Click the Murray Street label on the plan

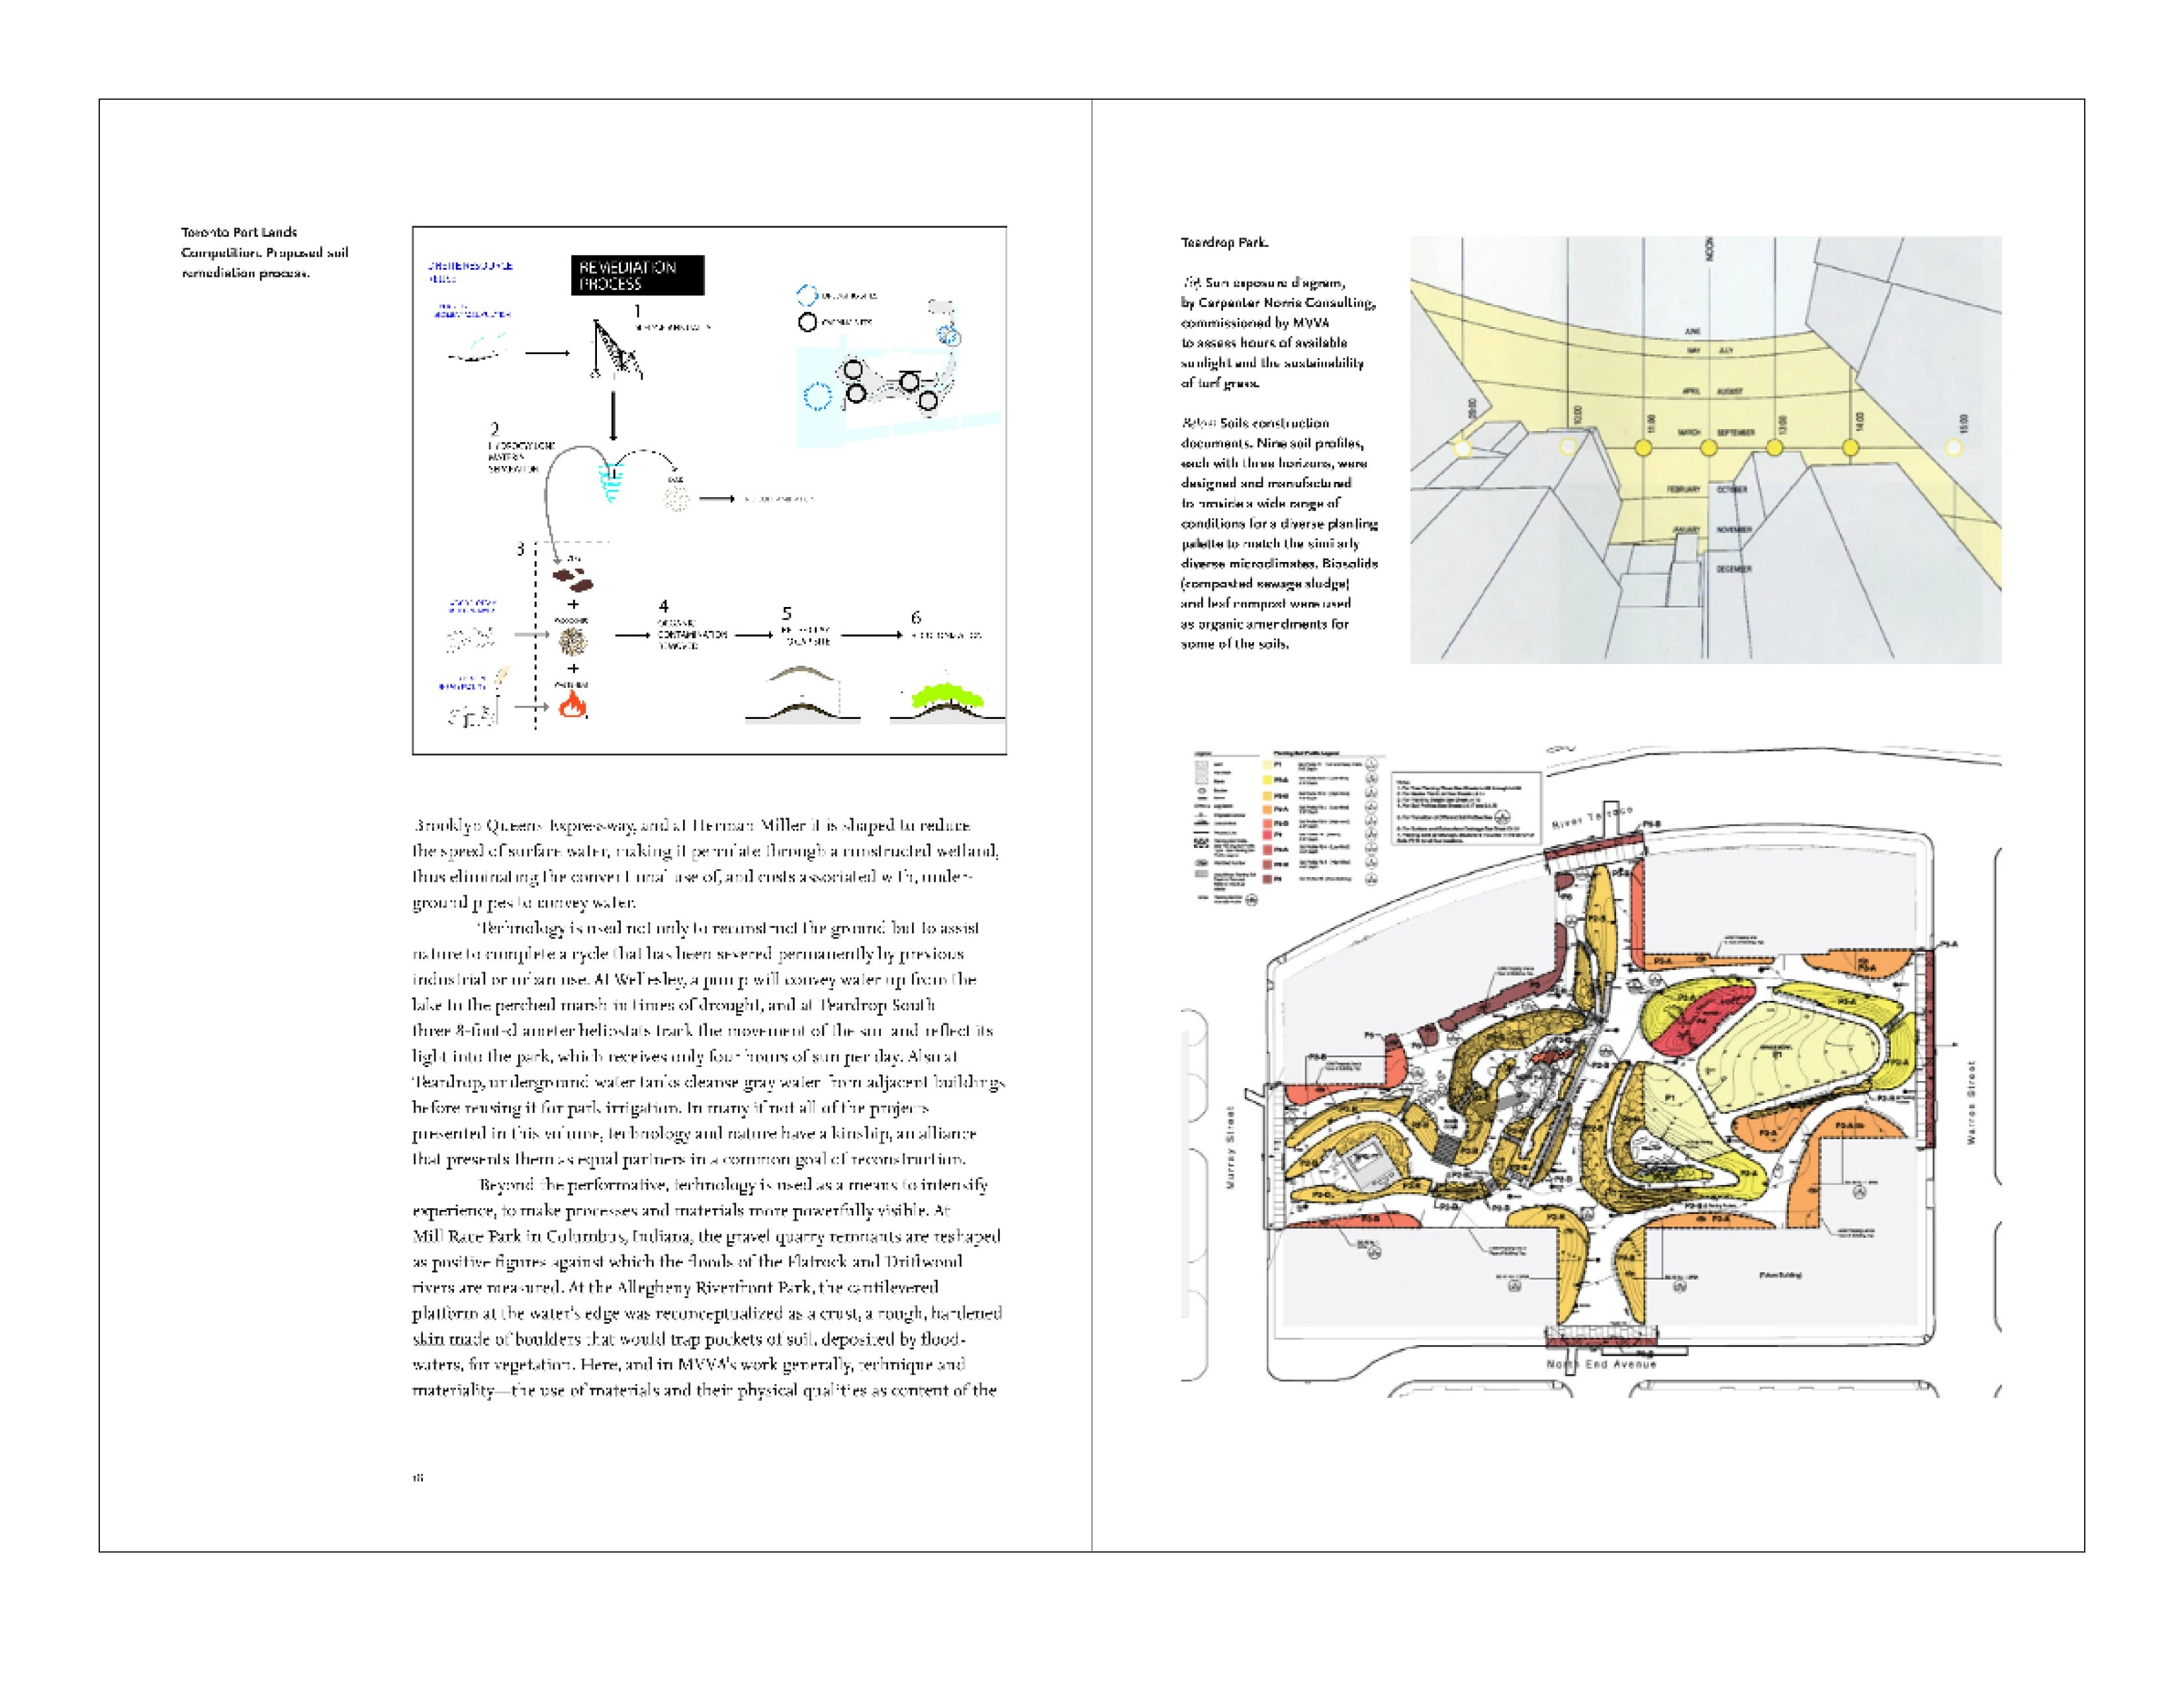[x=1231, y=1147]
